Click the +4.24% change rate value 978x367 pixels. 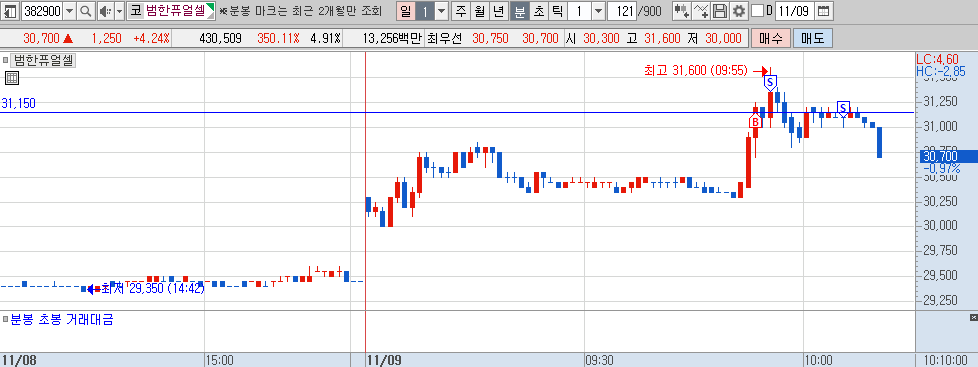tap(152, 39)
